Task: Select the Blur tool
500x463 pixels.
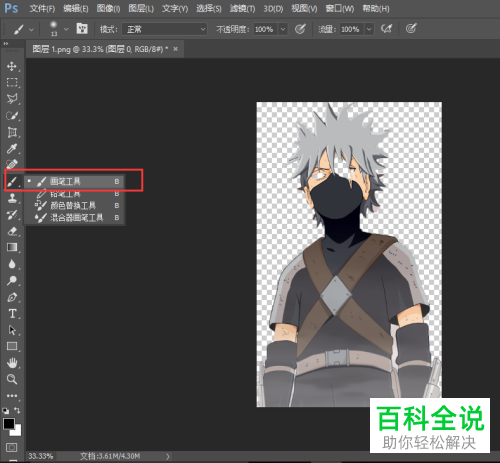Action: tap(12, 264)
